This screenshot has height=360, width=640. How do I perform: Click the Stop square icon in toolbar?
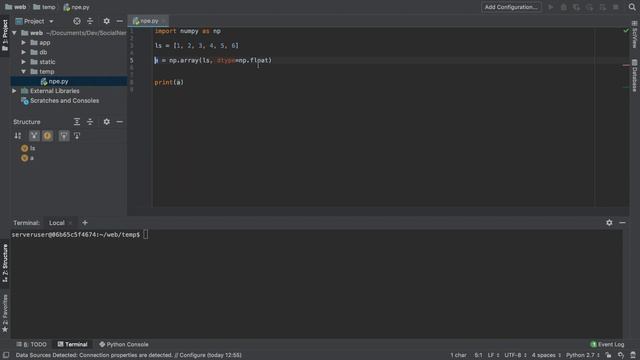pos(616,7)
